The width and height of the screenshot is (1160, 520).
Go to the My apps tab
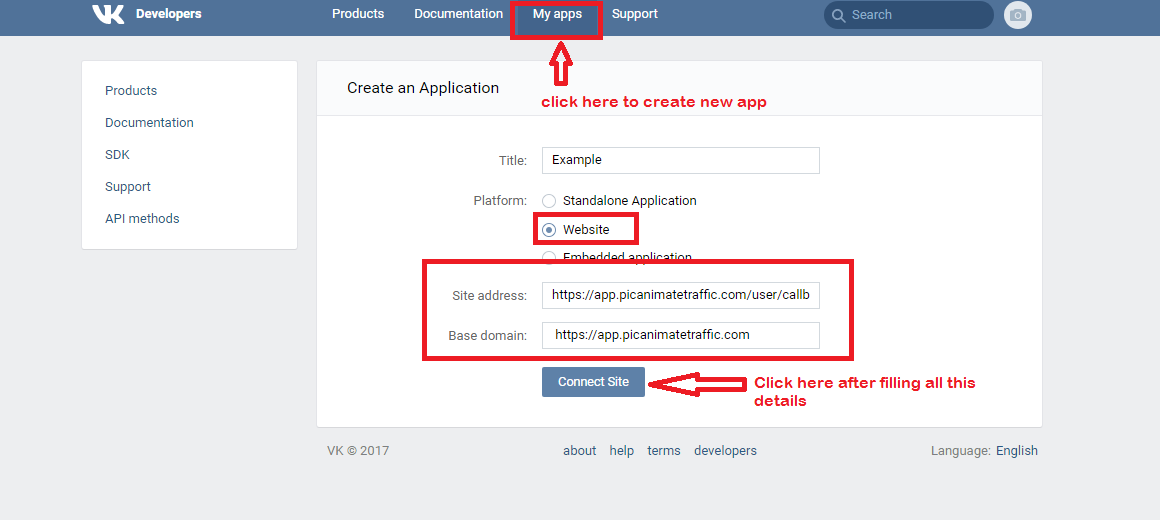click(557, 14)
